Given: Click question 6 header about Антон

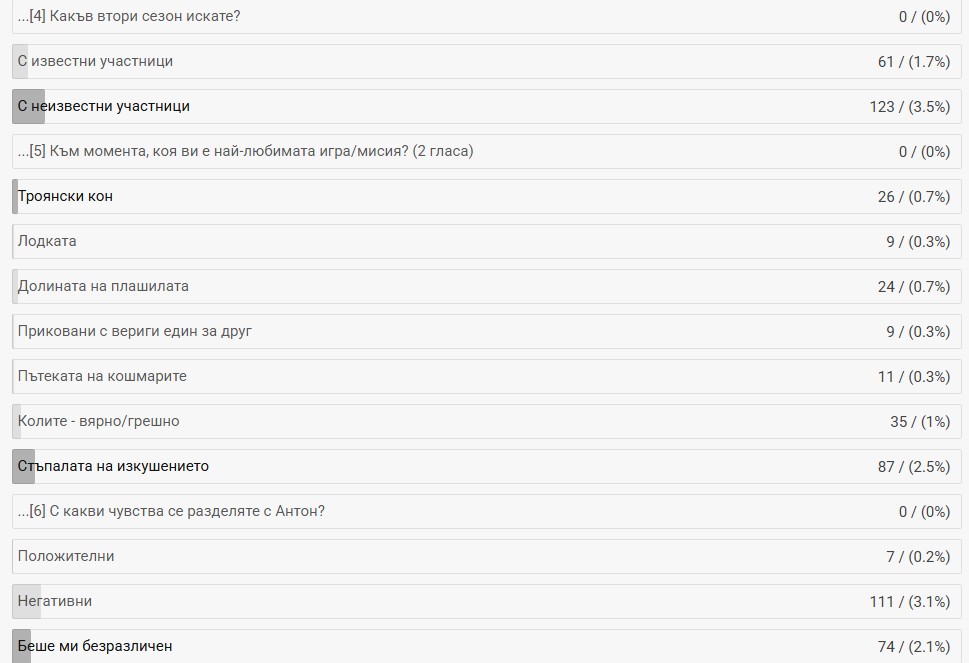Looking at the screenshot, I should pyautogui.click(x=171, y=512).
